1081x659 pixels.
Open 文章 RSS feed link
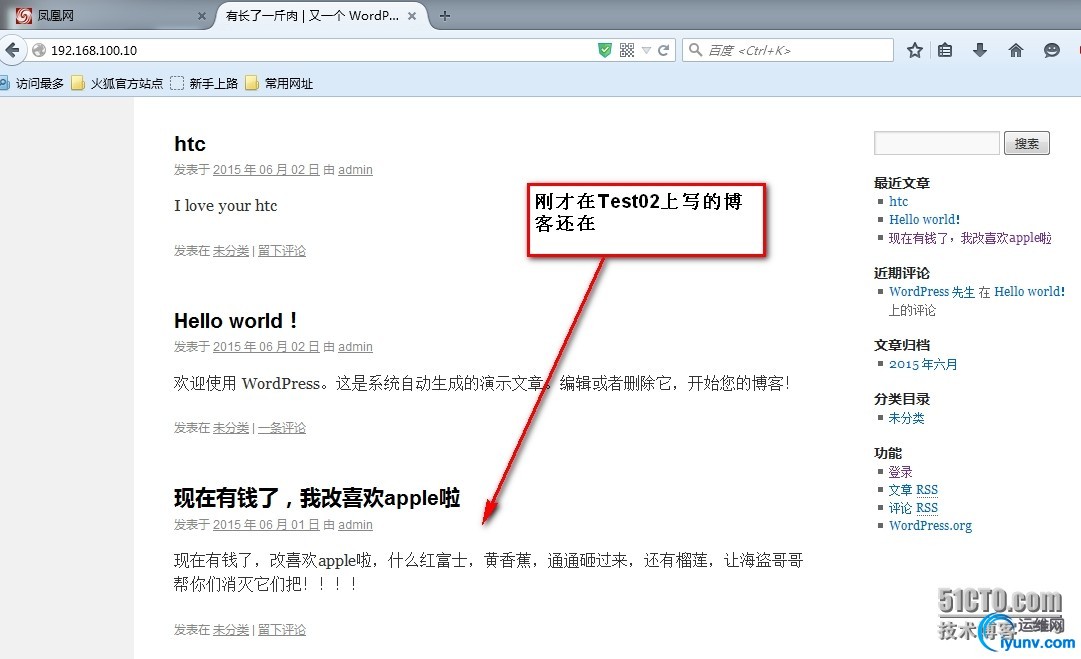pyautogui.click(x=913, y=490)
